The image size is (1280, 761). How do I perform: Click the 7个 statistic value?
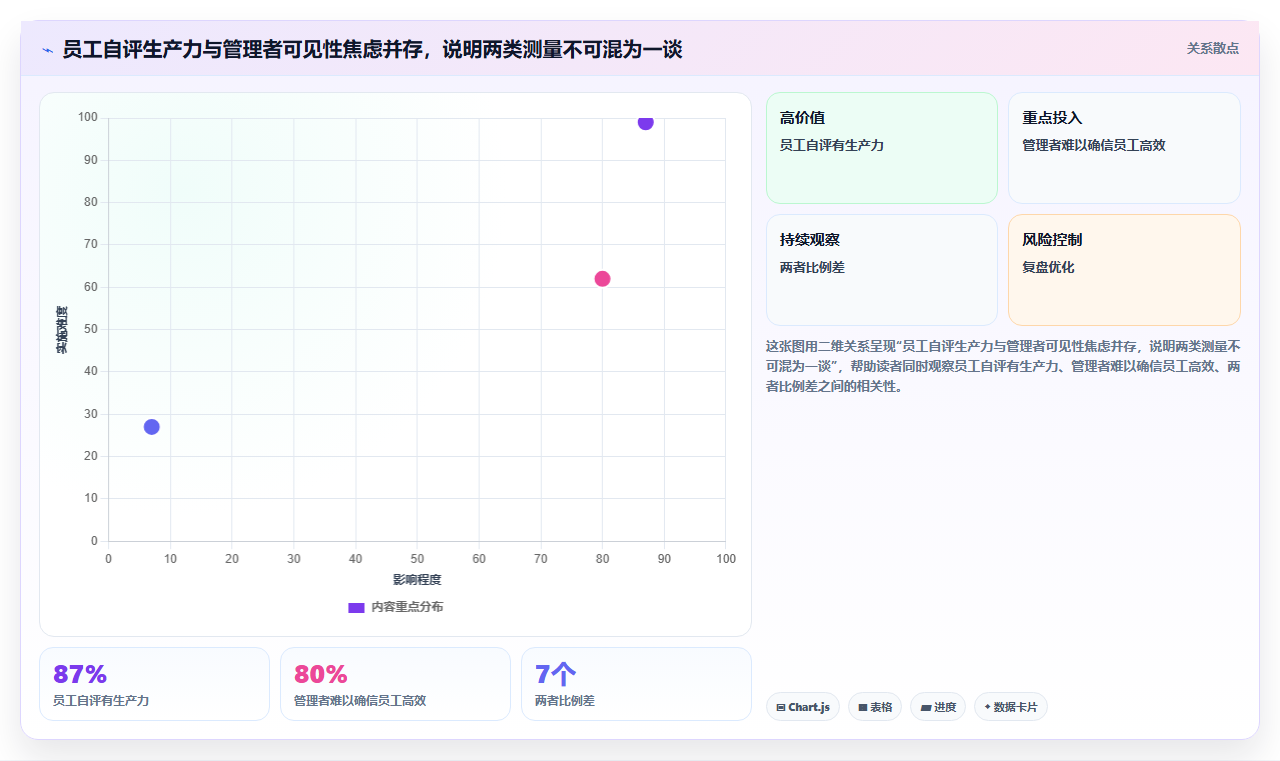pyautogui.click(x=556, y=675)
